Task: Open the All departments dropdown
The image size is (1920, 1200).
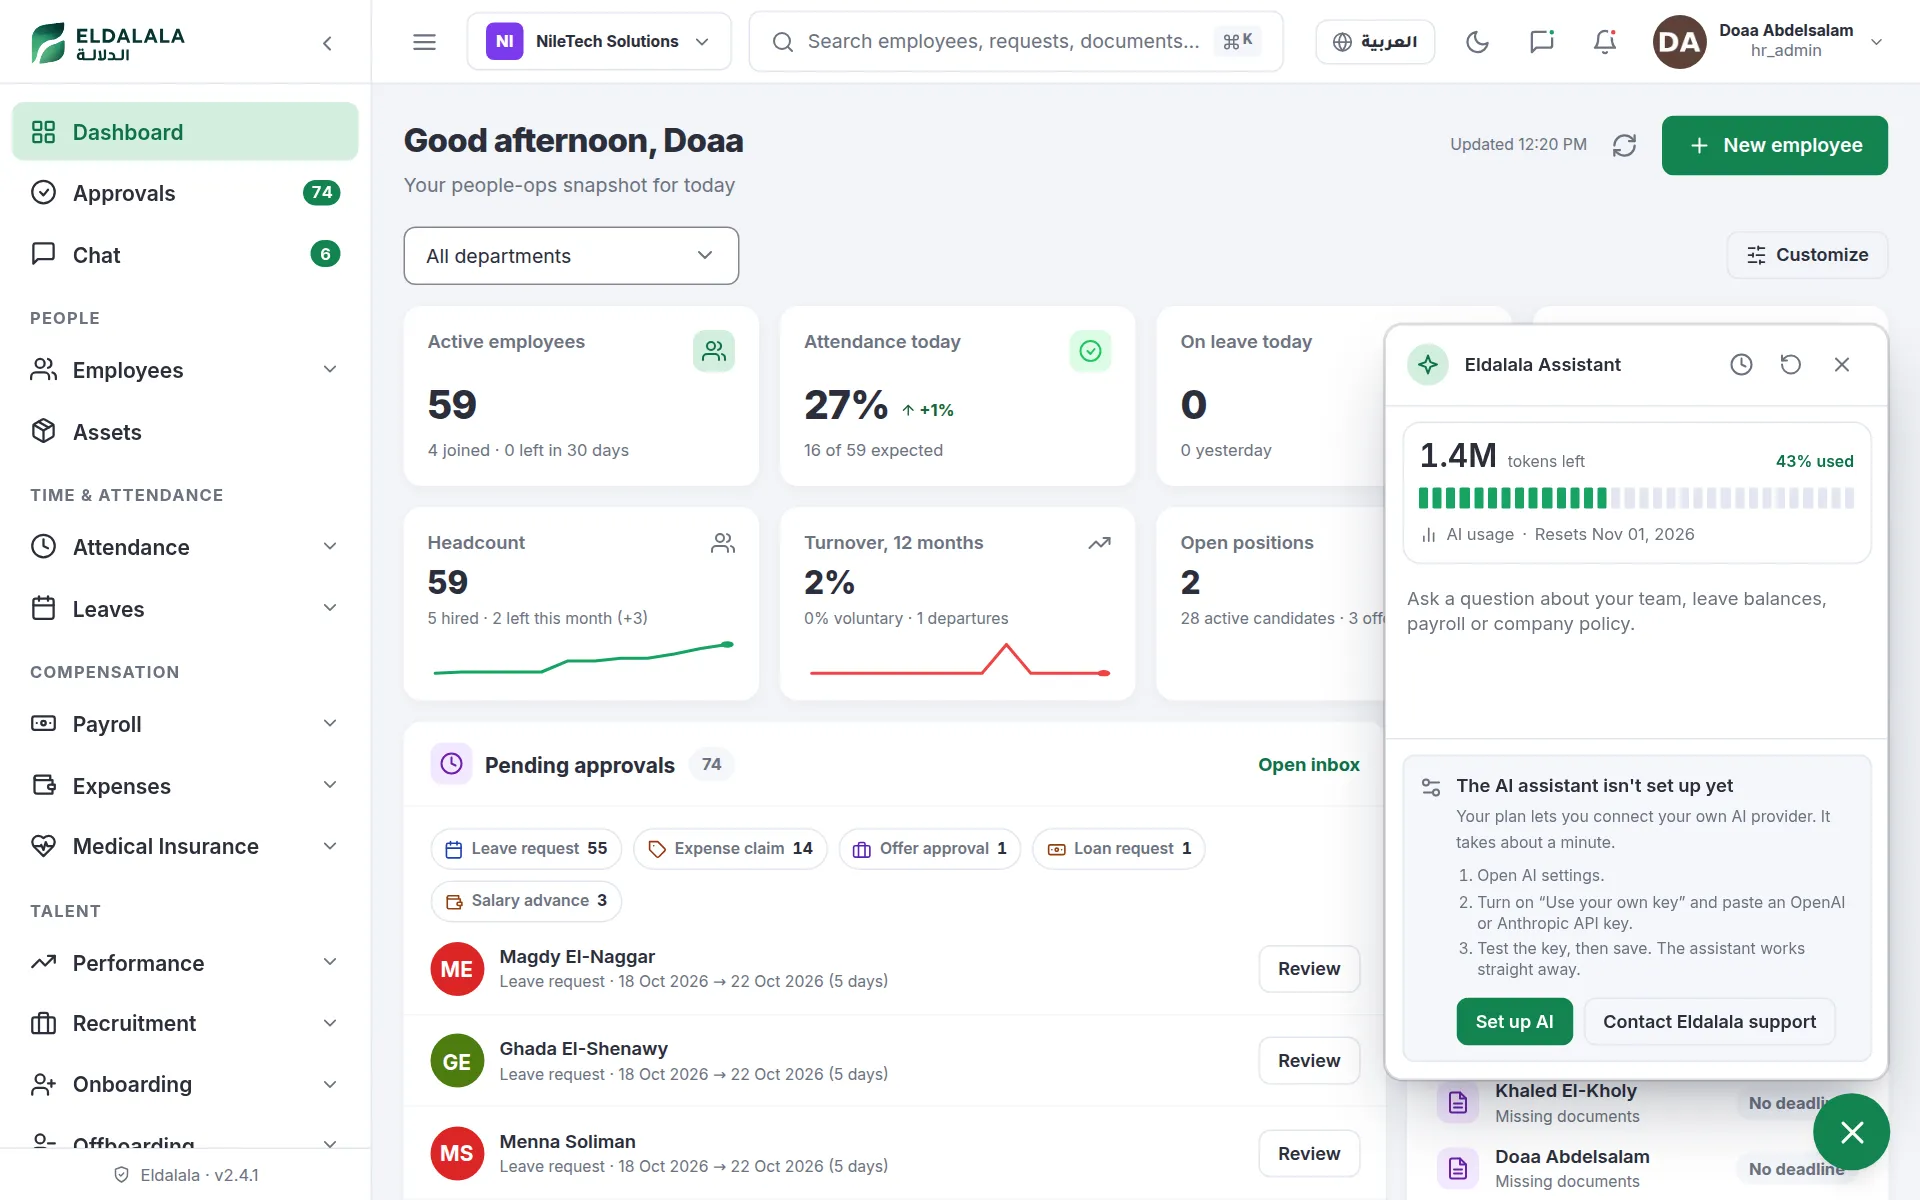Action: [x=571, y=256]
